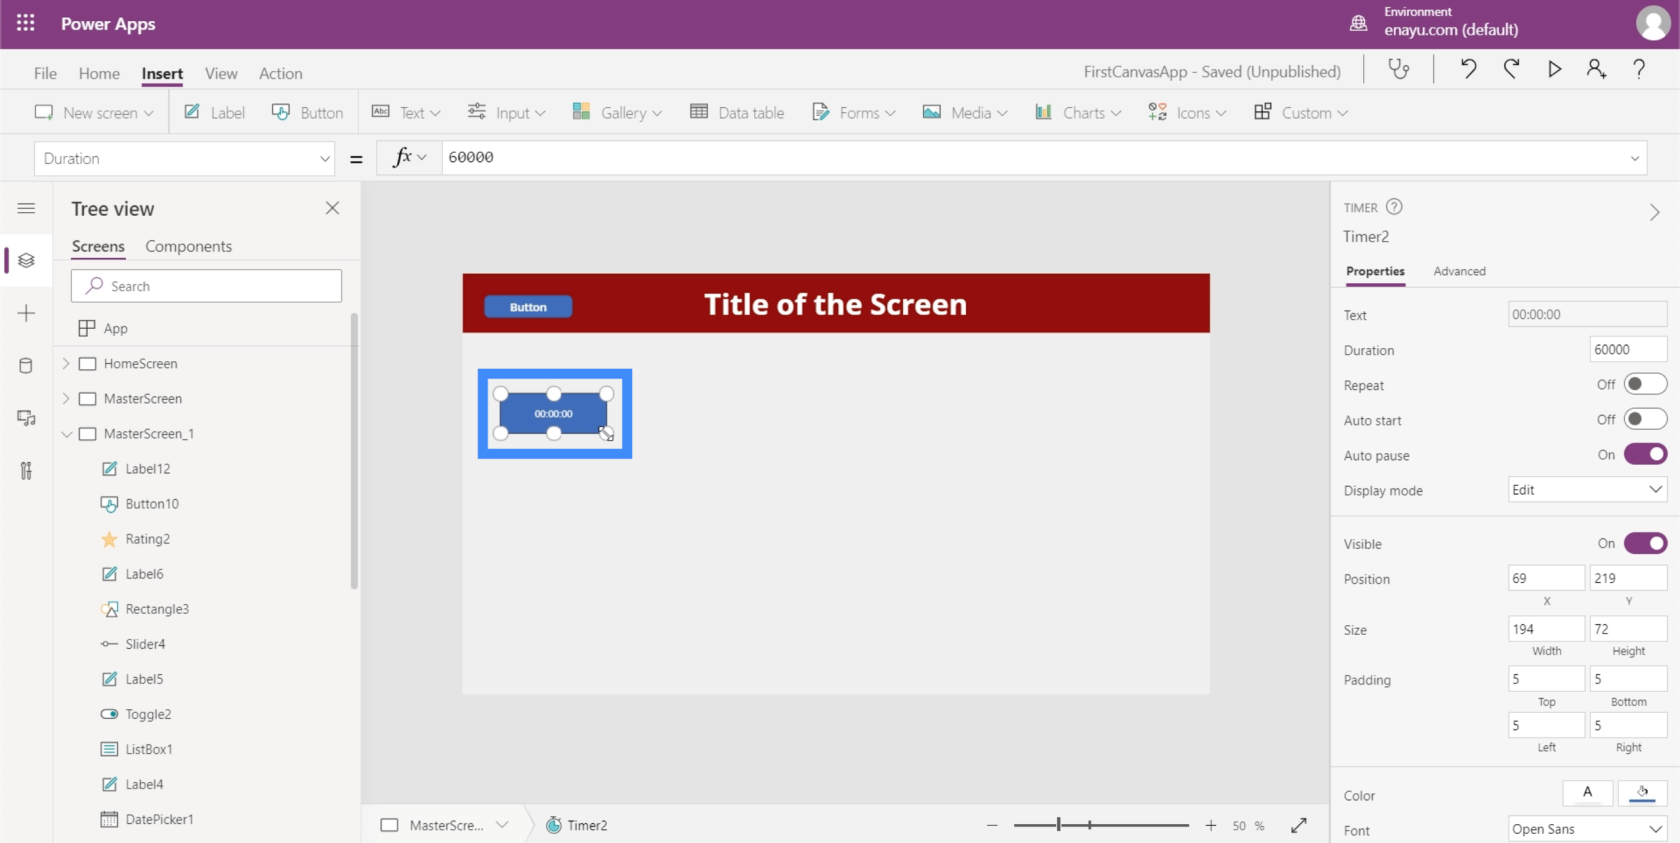Screen dimensions: 1680x843
Task: Undo the last action
Action: click(x=1468, y=69)
